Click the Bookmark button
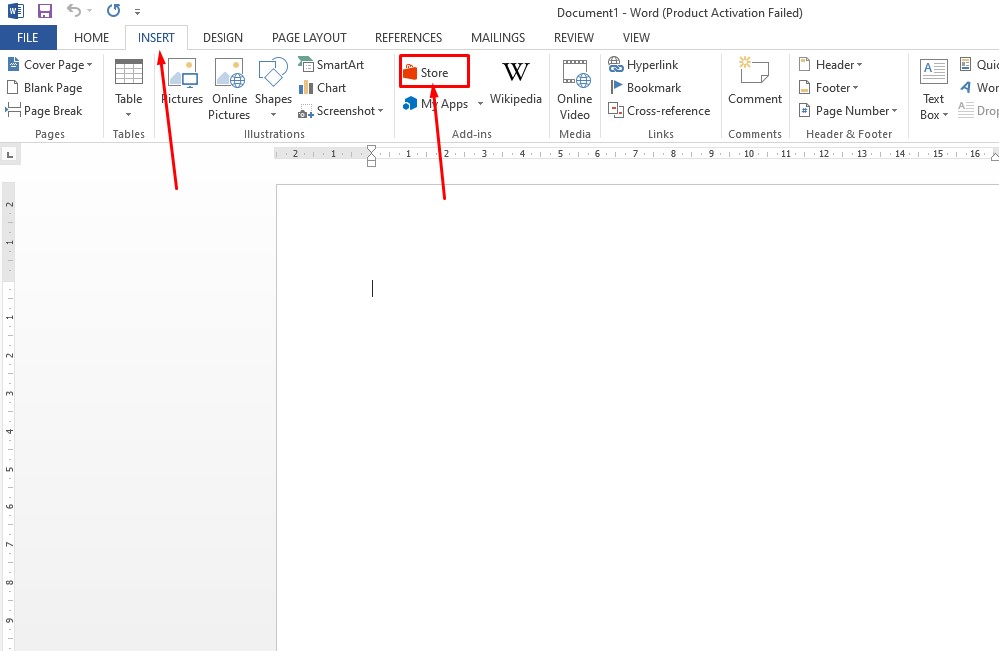The height and width of the screenshot is (651, 999). pyautogui.click(x=644, y=88)
